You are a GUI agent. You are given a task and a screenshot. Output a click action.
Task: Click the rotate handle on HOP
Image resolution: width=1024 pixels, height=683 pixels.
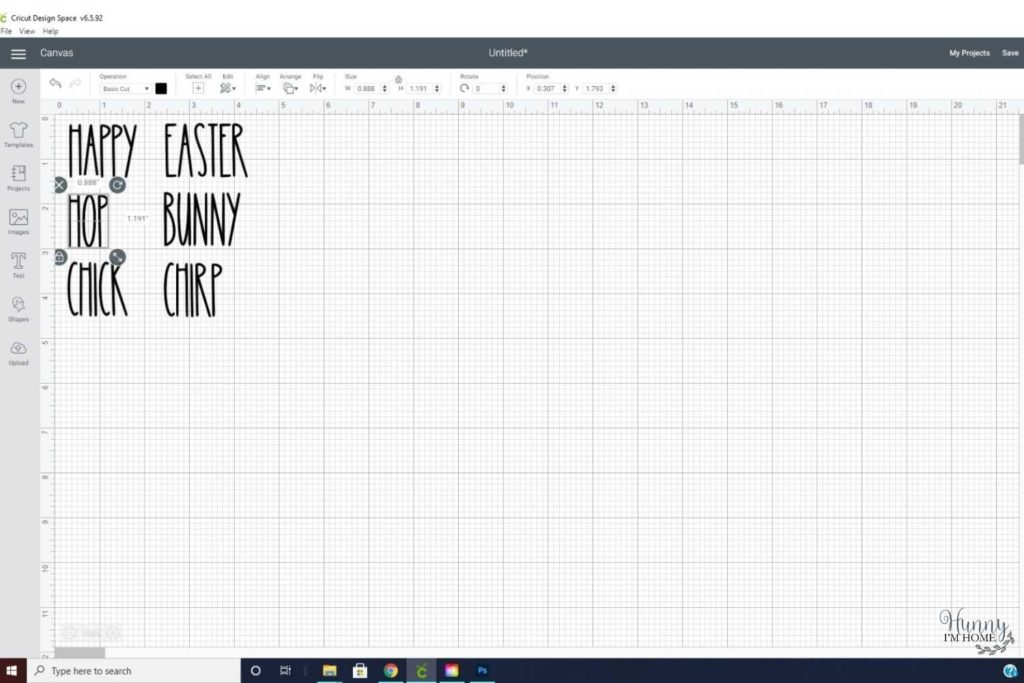(118, 185)
